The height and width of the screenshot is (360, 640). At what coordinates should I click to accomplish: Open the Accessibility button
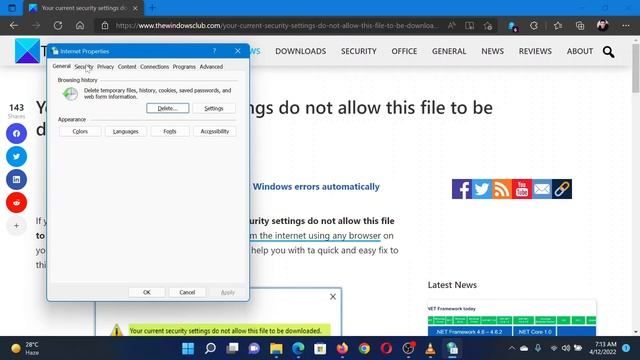[215, 131]
